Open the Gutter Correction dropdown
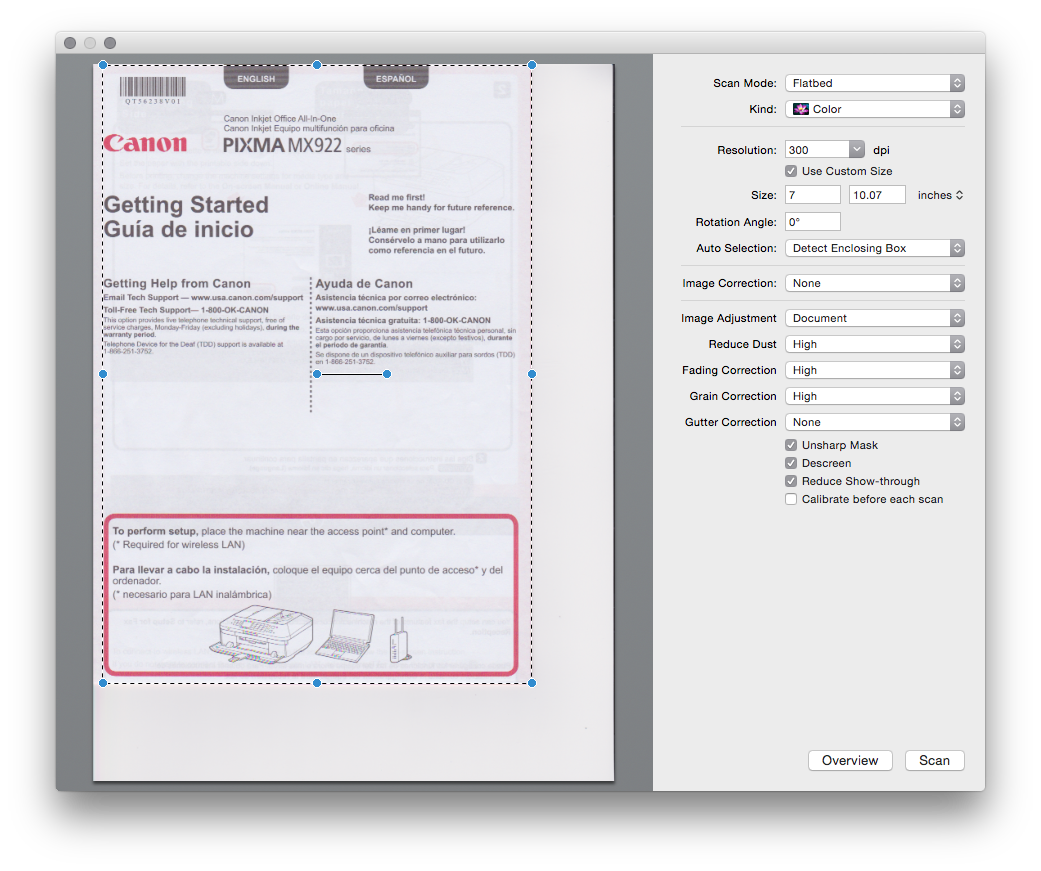1041x871 pixels. [x=874, y=421]
